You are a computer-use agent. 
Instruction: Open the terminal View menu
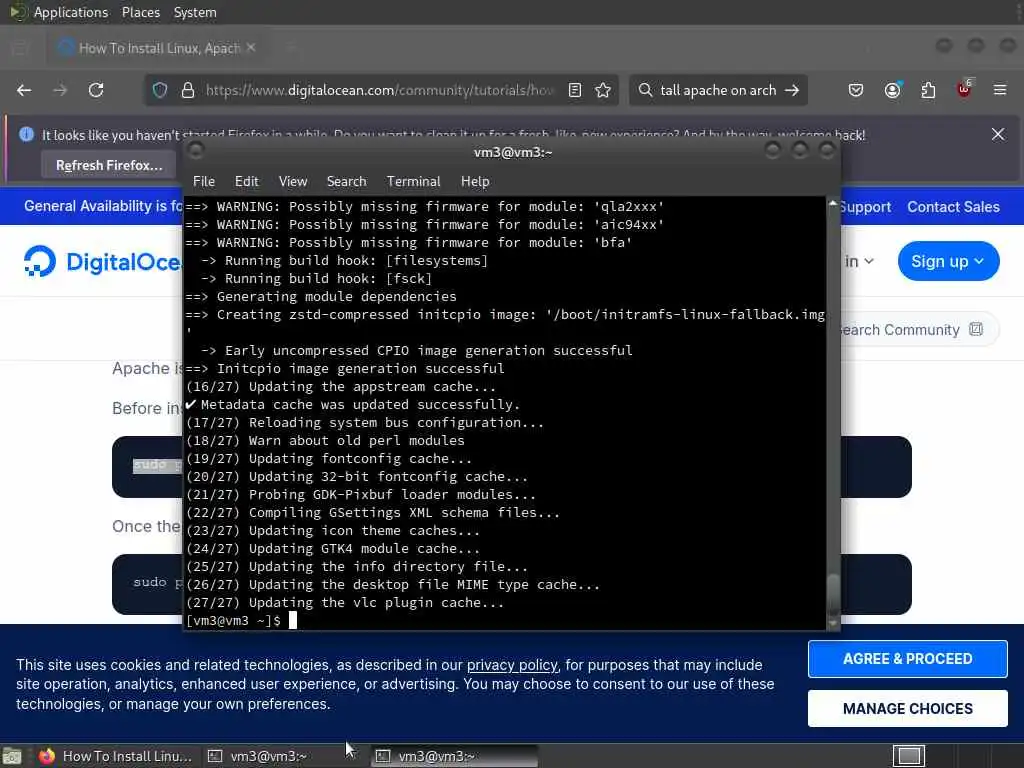pyautogui.click(x=293, y=182)
